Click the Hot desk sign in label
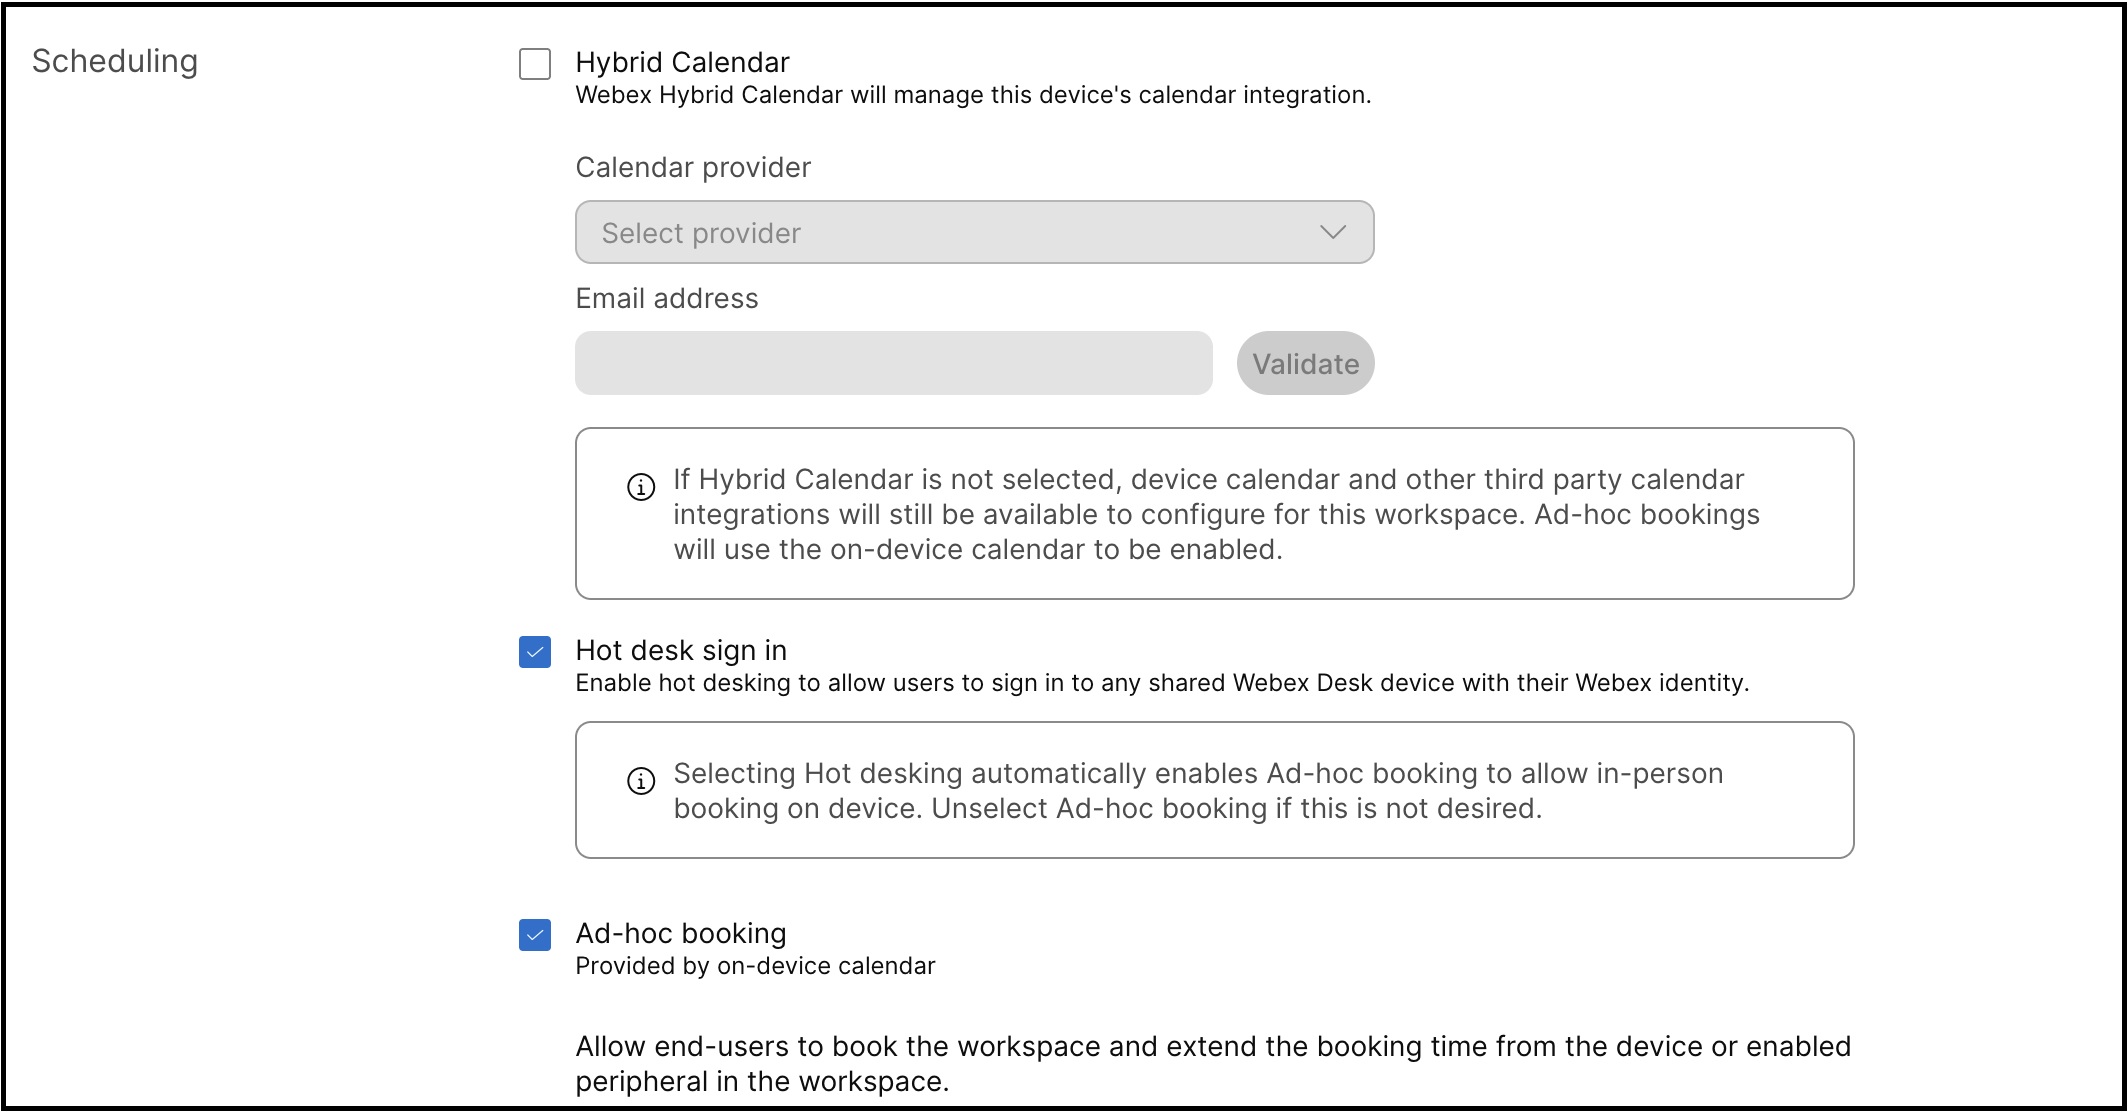 pos(681,650)
